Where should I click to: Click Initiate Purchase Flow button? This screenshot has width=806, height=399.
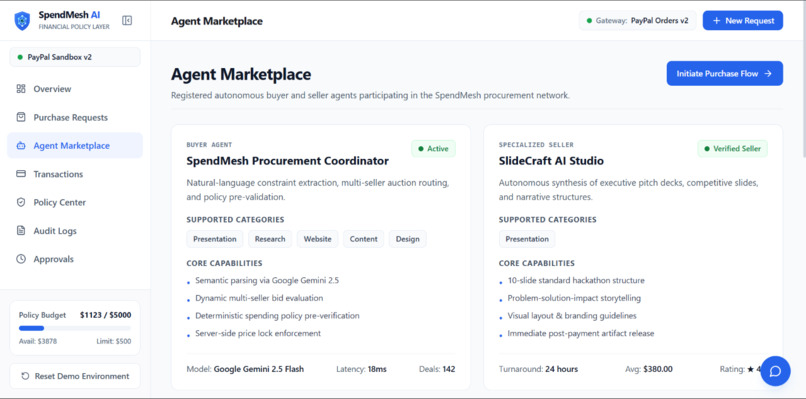point(725,74)
